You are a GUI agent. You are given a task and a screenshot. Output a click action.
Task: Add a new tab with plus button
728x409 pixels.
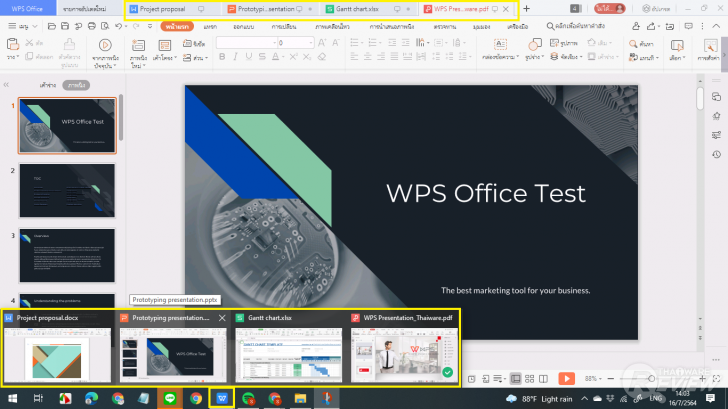[x=526, y=9]
